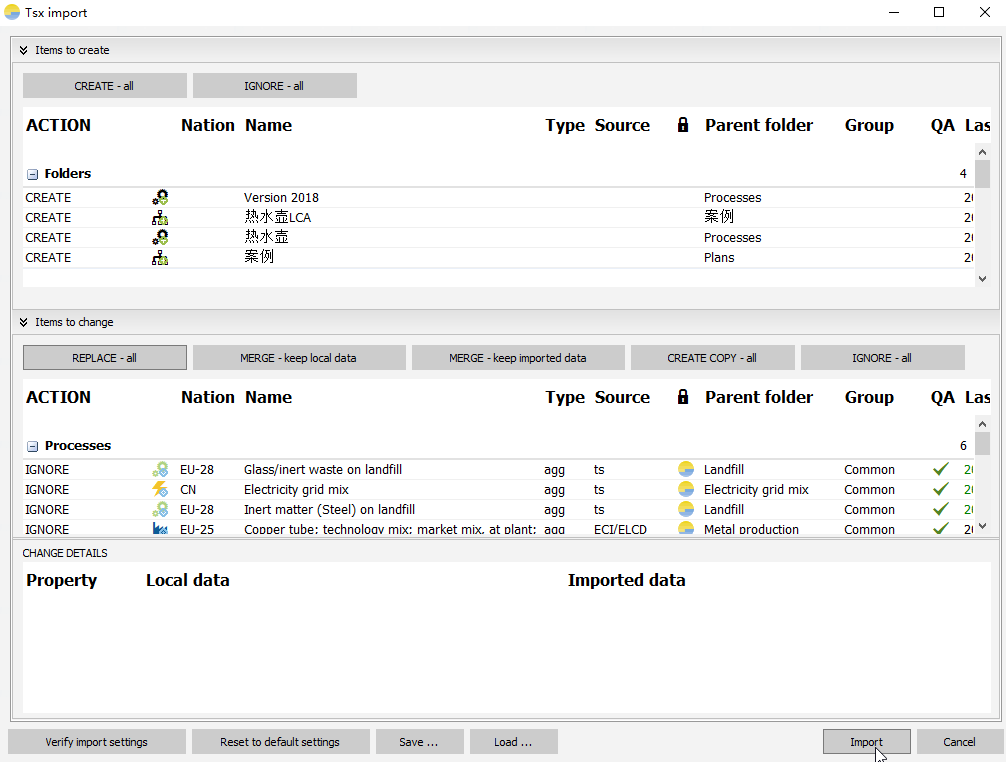Click the plan icon beside 热水壶LCA
The height and width of the screenshot is (762, 1006).
click(x=160, y=218)
